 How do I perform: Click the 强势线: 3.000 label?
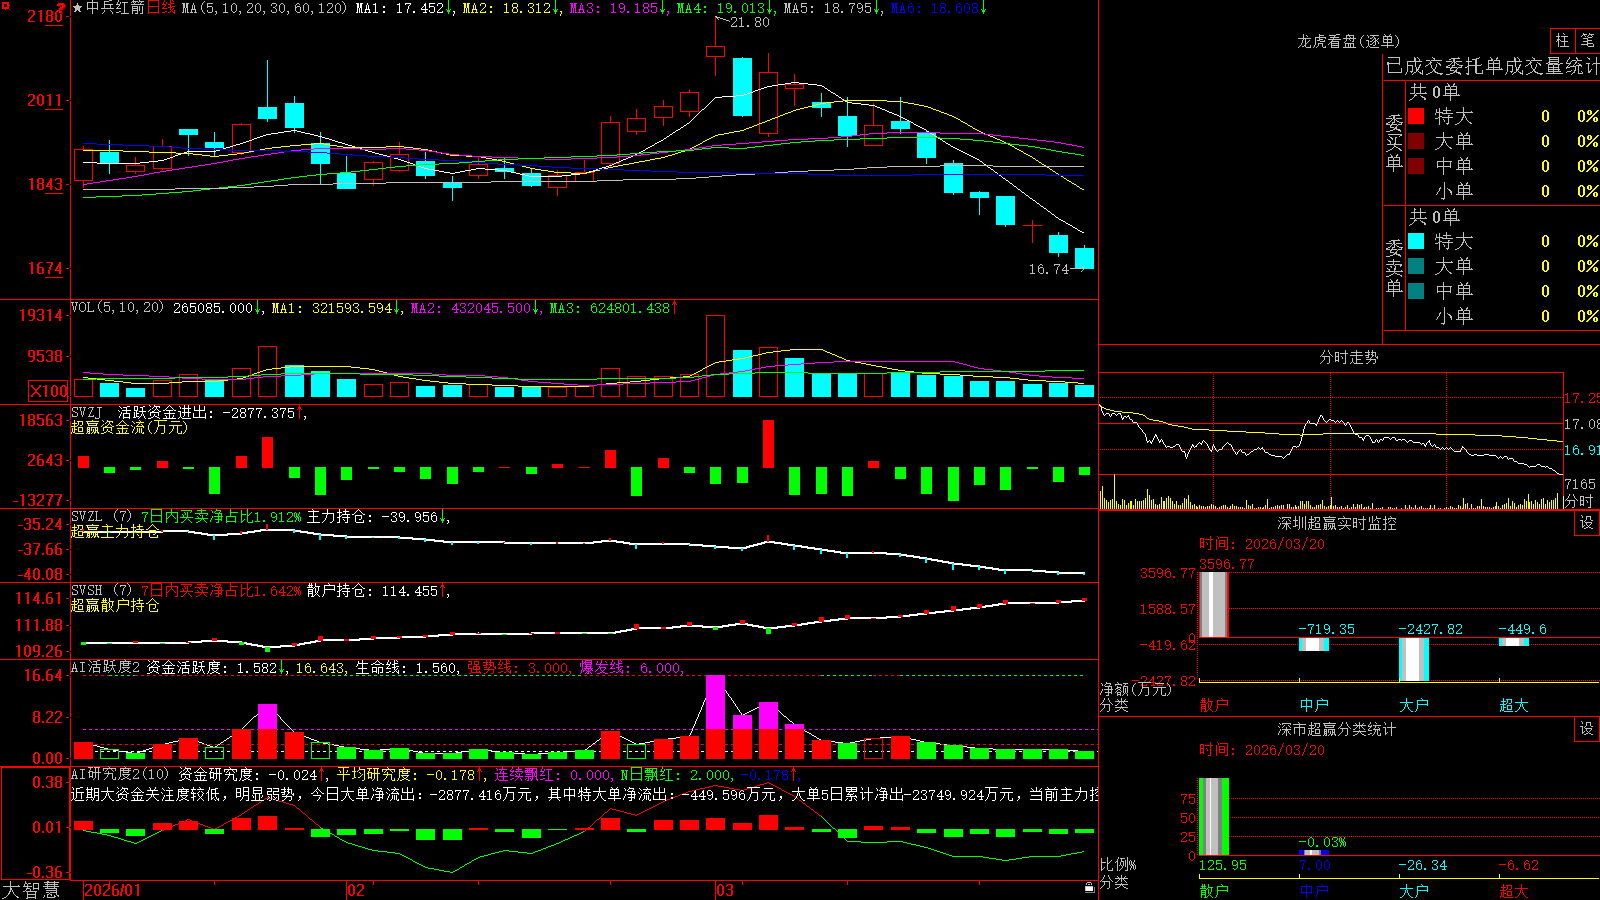point(519,667)
